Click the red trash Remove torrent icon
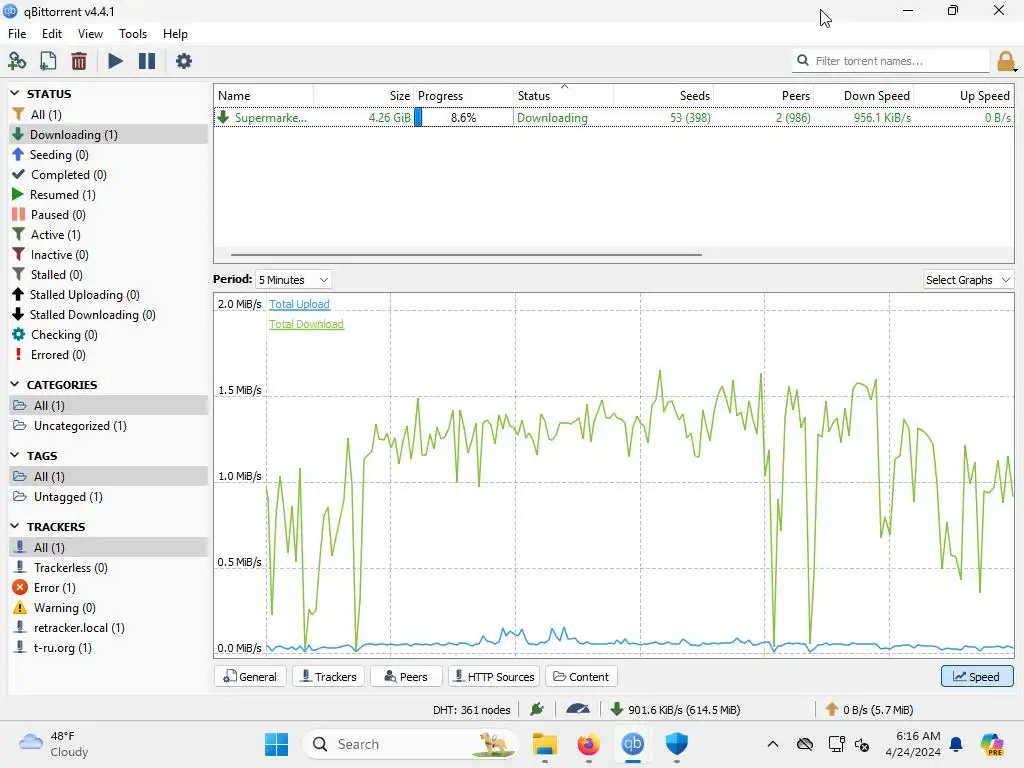This screenshot has height=768, width=1024. pyautogui.click(x=78, y=61)
